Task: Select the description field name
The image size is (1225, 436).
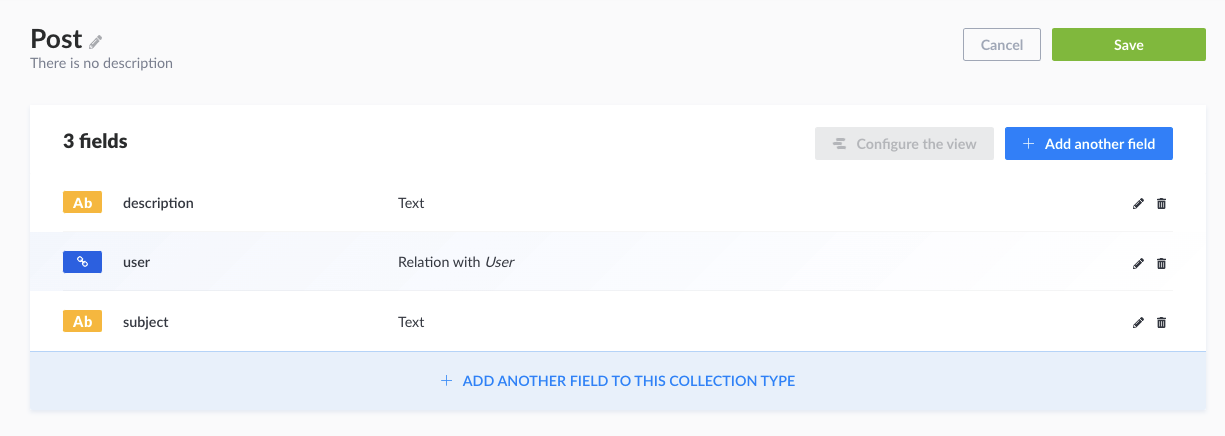Action: tap(158, 203)
